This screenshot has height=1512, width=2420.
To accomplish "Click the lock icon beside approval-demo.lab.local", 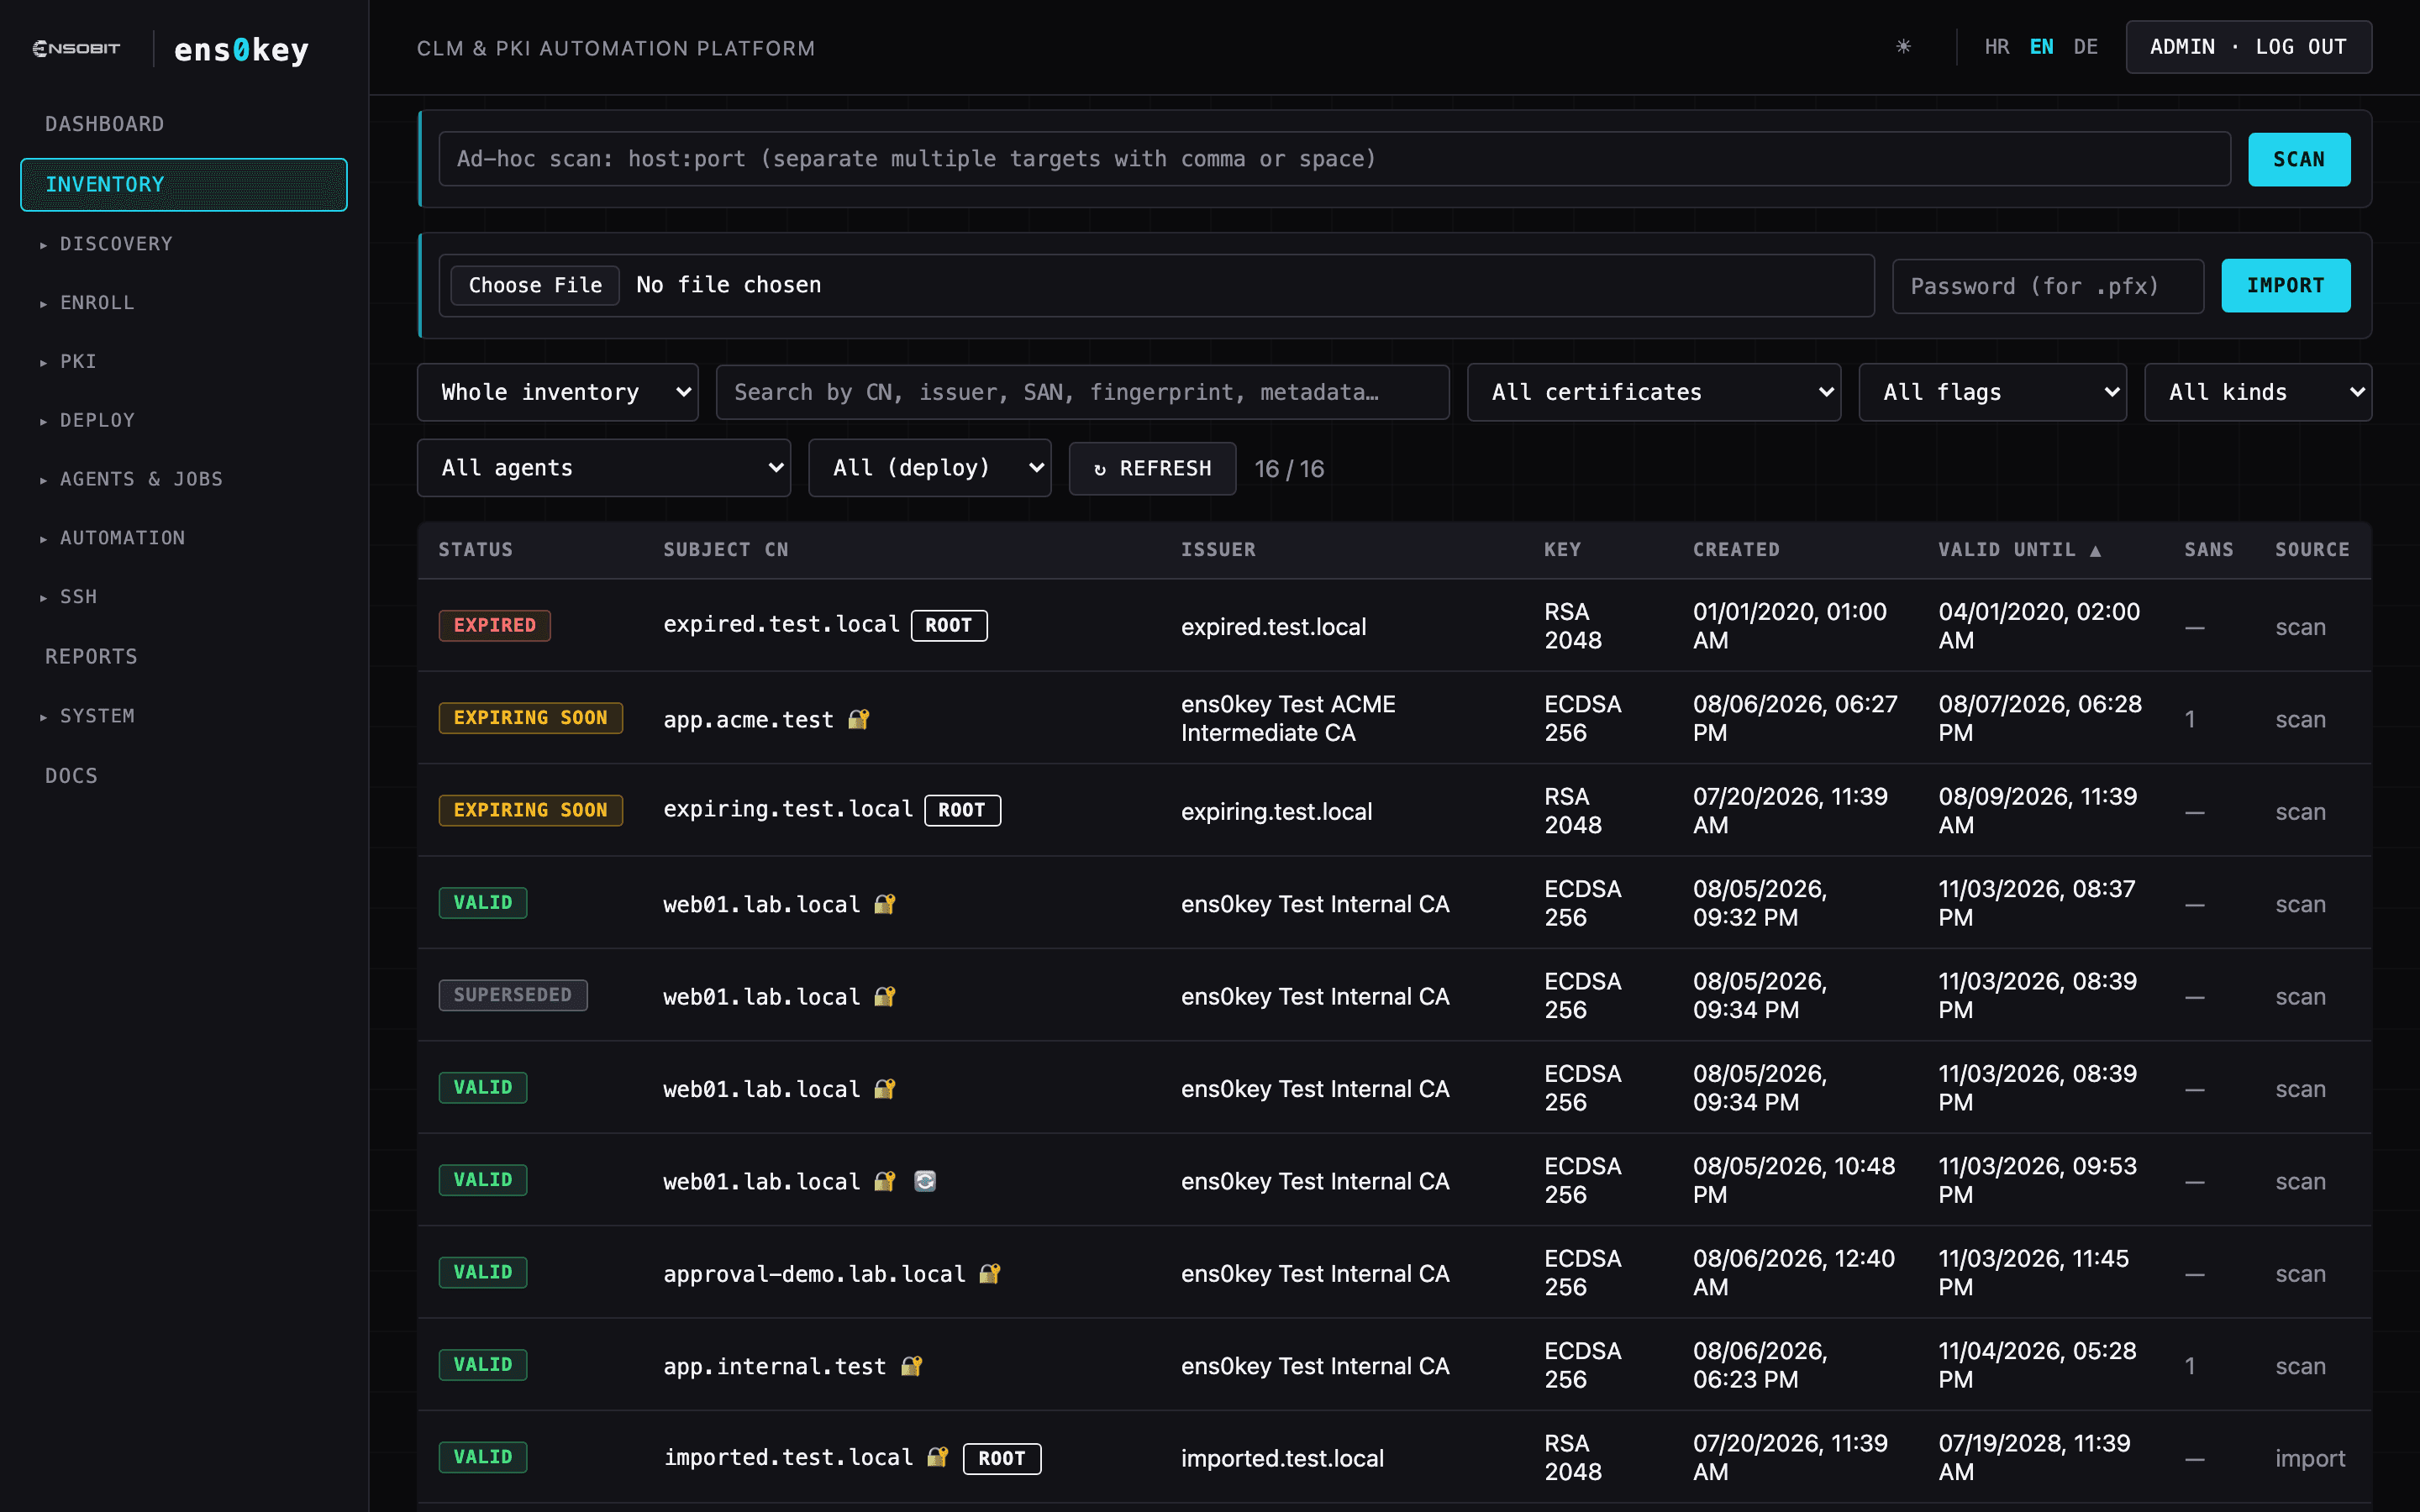I will point(989,1273).
